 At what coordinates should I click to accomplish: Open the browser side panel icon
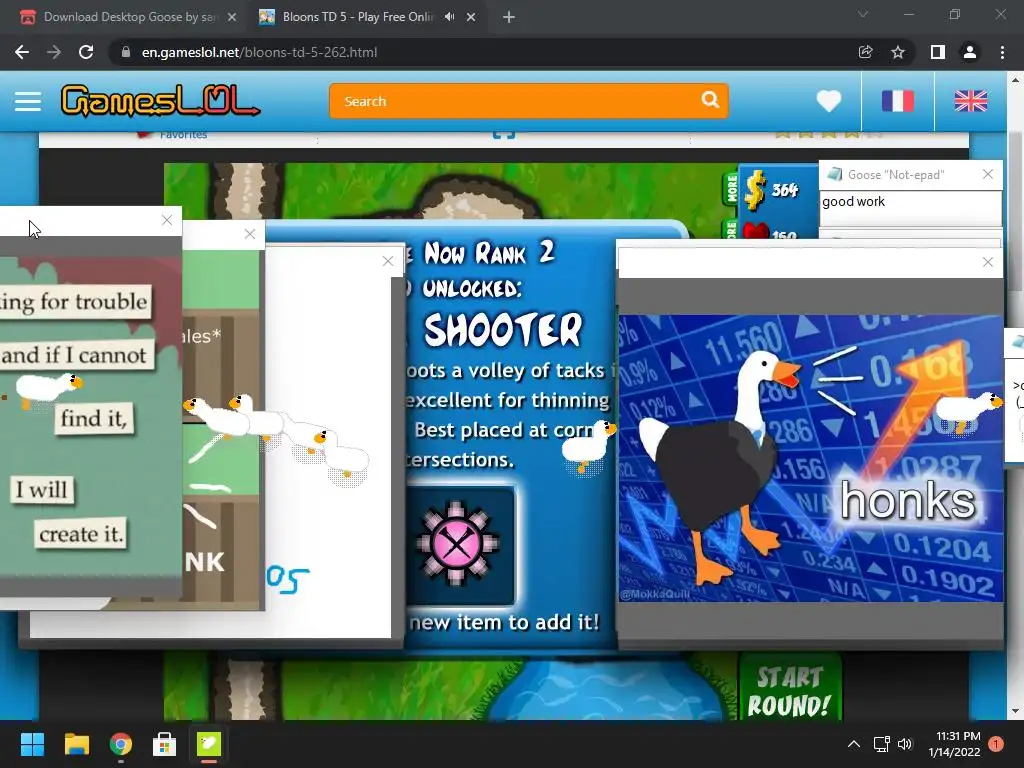pos(937,52)
